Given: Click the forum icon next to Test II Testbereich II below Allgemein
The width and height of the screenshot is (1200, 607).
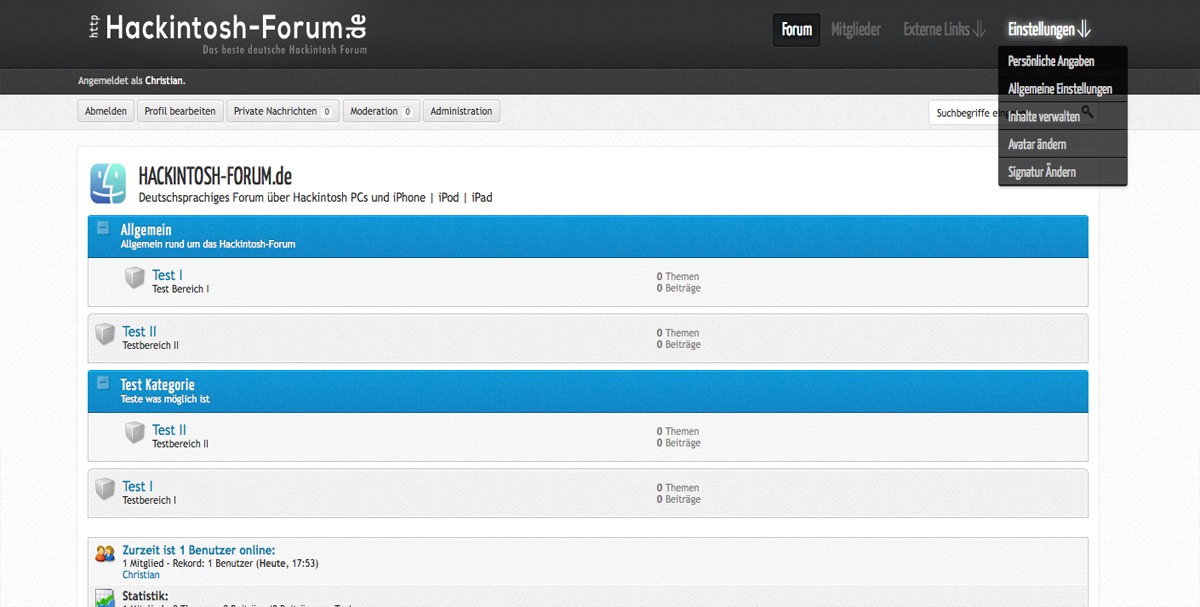Looking at the screenshot, I should coord(105,334).
